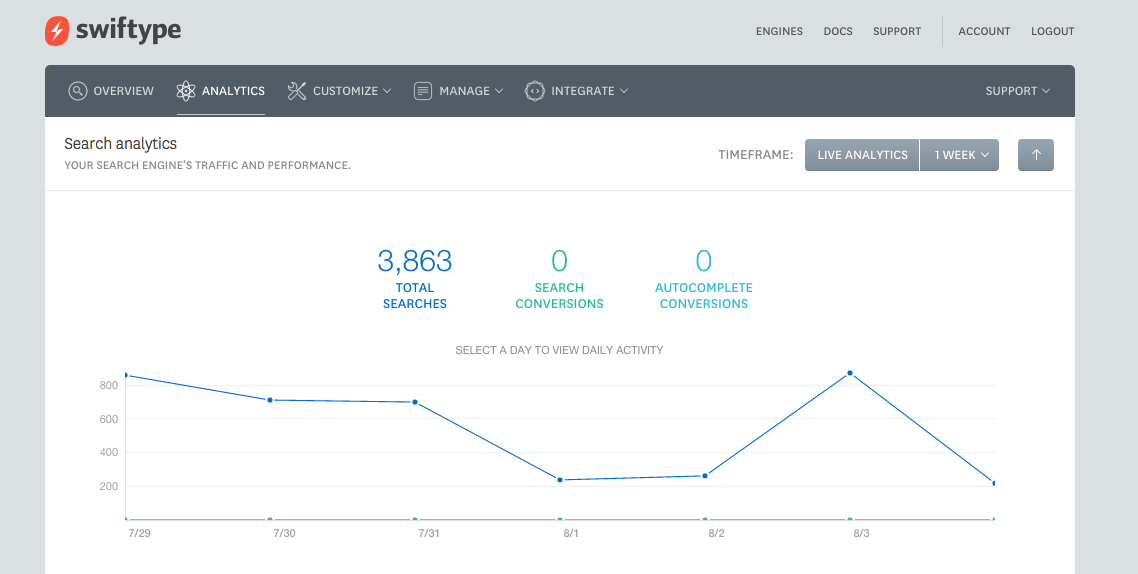Click the Search analytics heading
This screenshot has height=574, width=1138.
pyautogui.click(x=120, y=144)
